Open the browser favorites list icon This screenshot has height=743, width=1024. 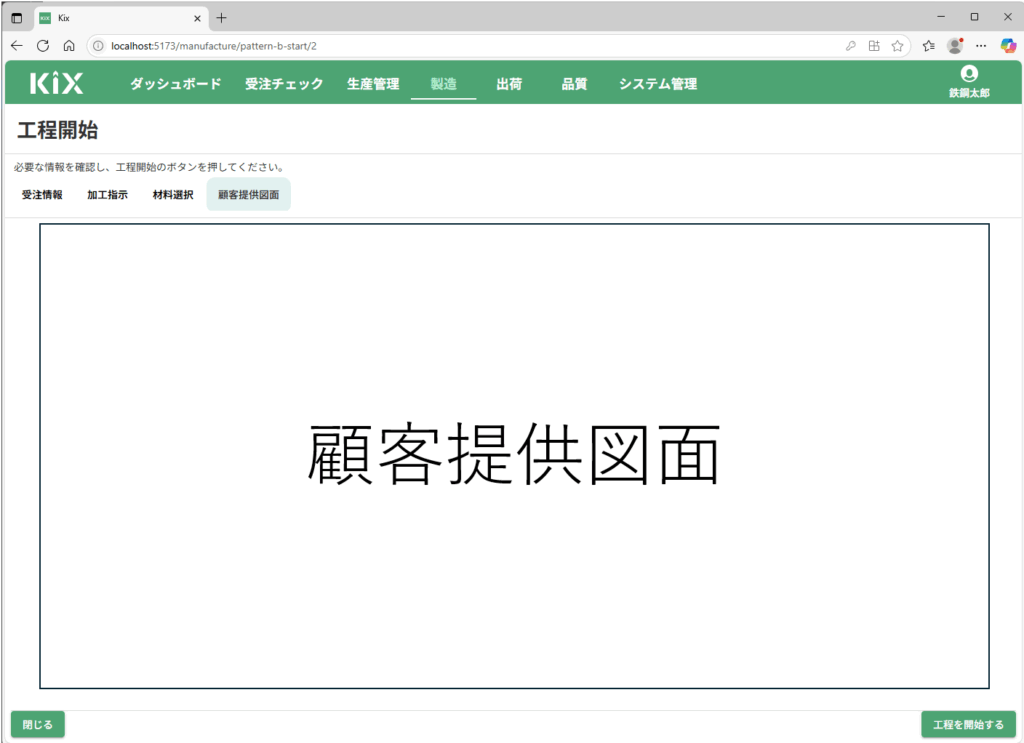coord(929,46)
